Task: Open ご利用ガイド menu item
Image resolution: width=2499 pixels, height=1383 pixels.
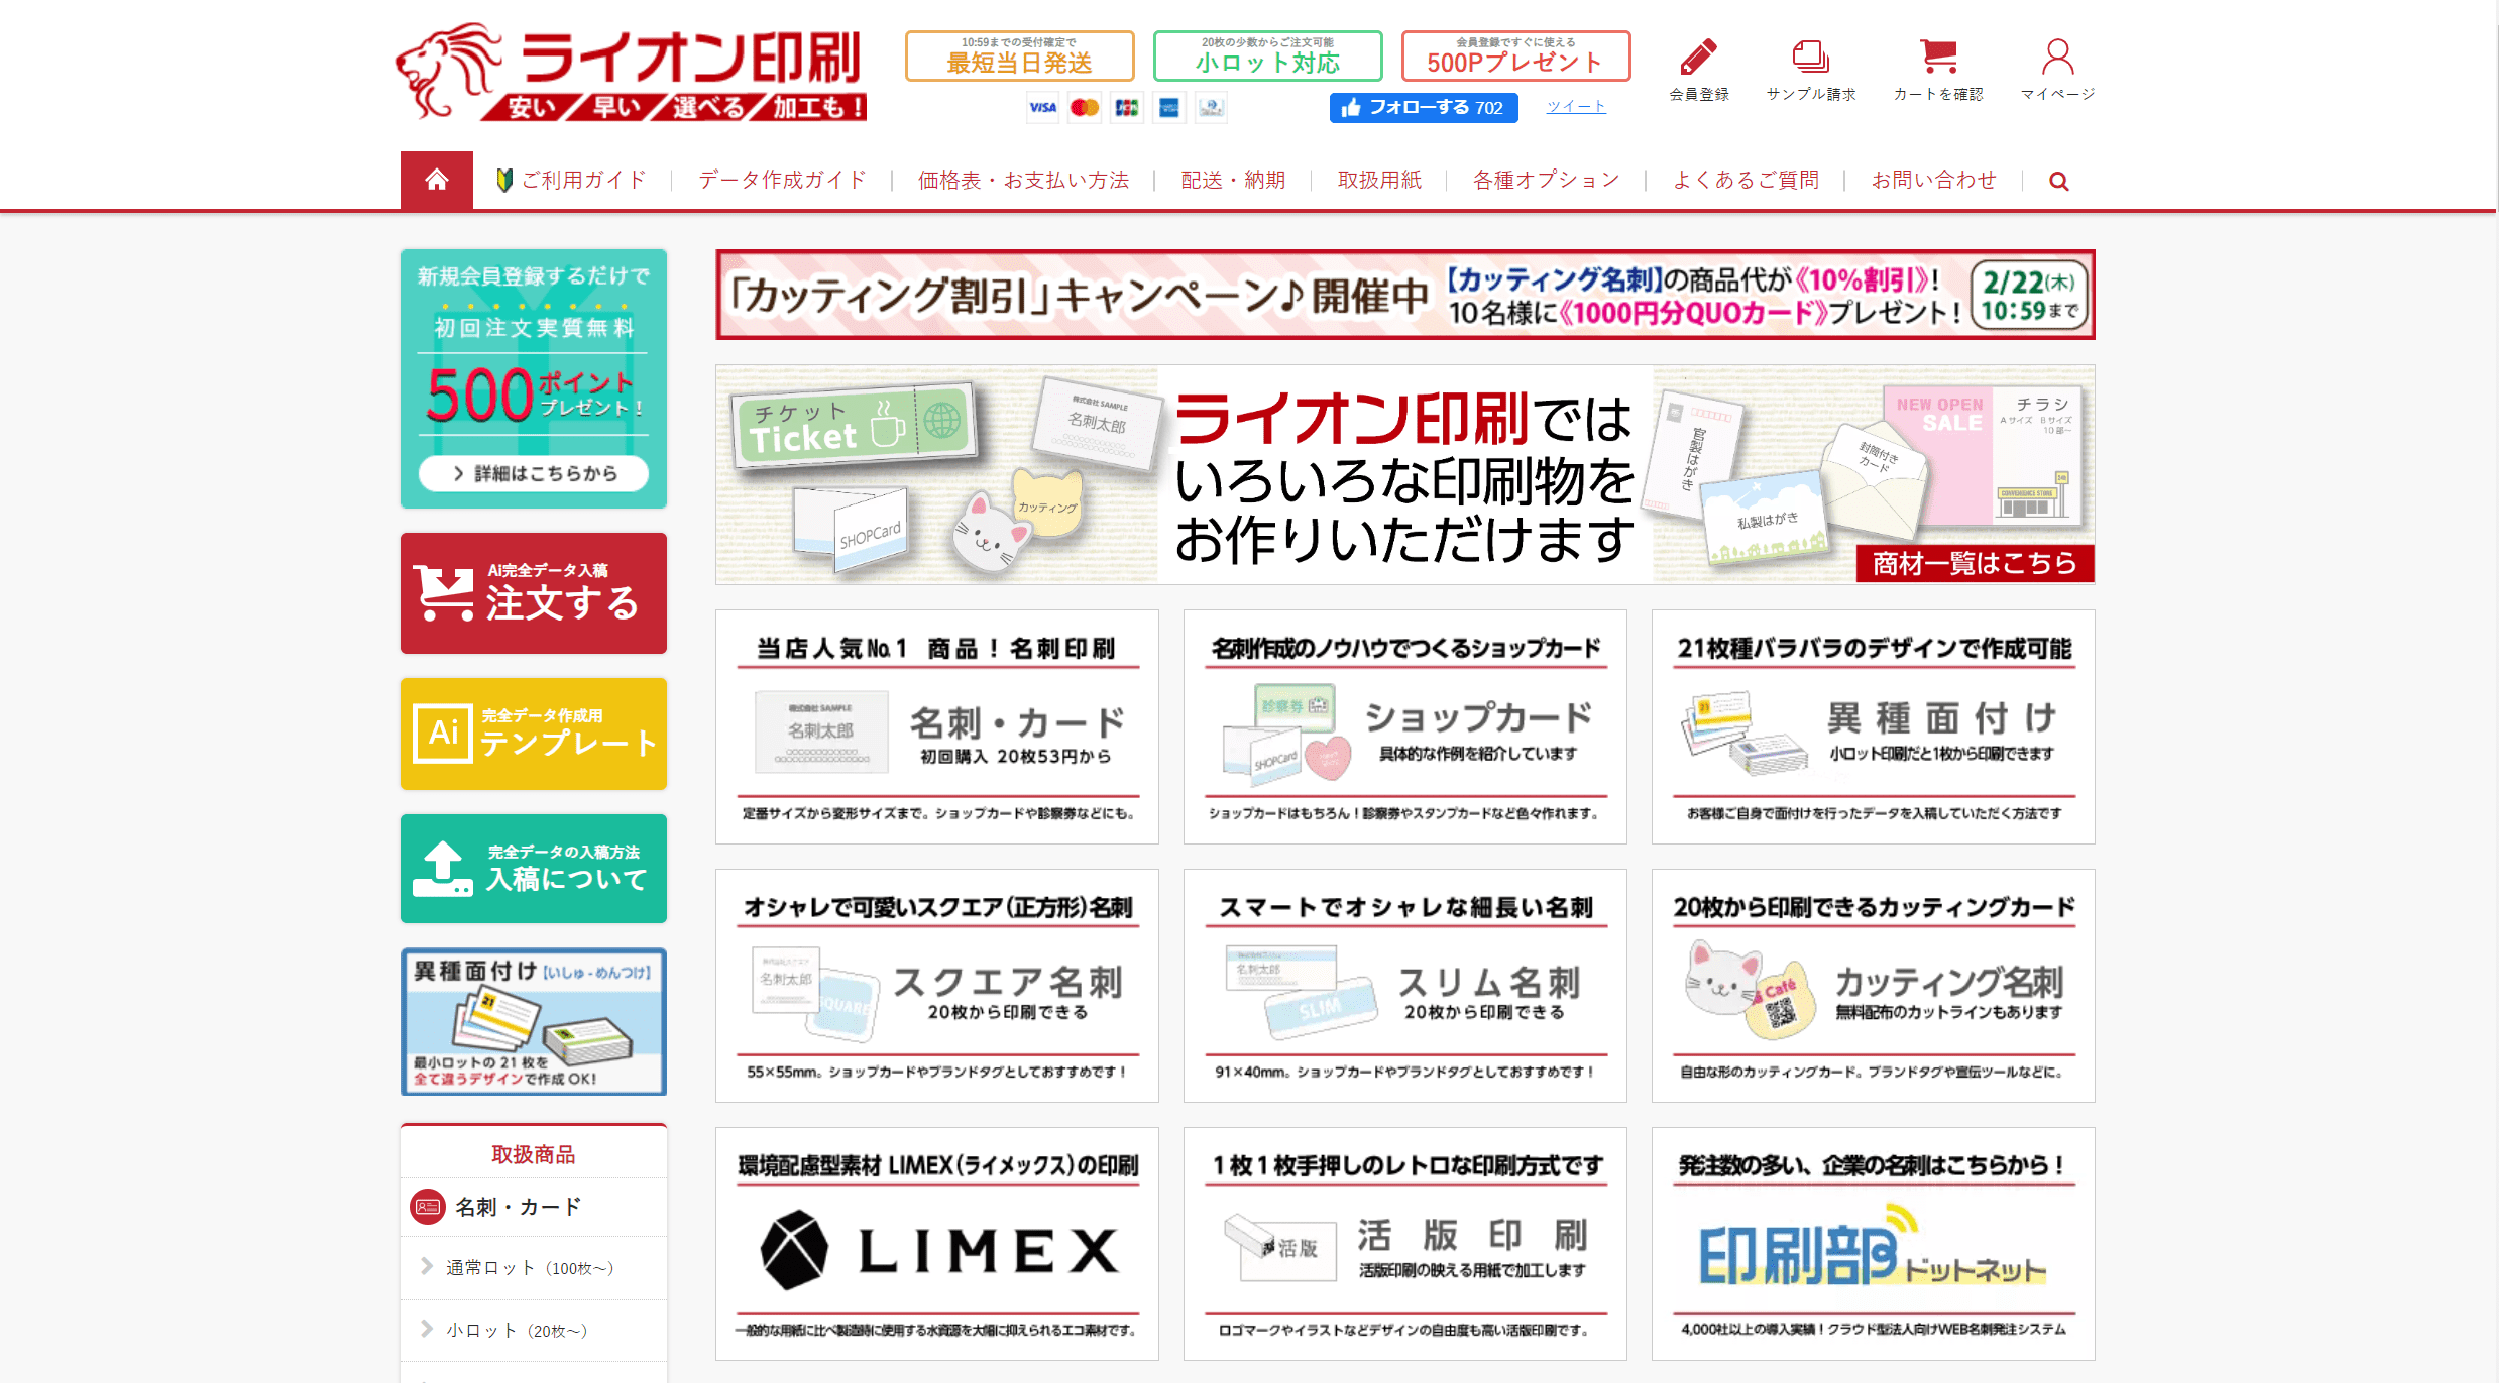Action: click(572, 181)
